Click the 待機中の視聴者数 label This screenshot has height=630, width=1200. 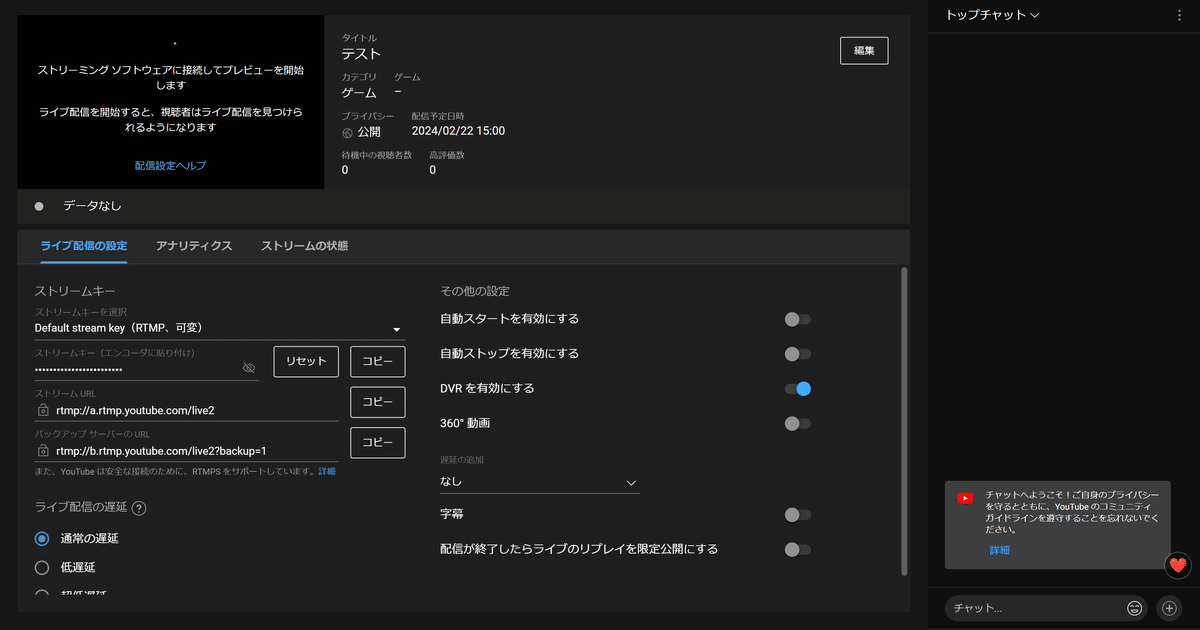point(377,155)
